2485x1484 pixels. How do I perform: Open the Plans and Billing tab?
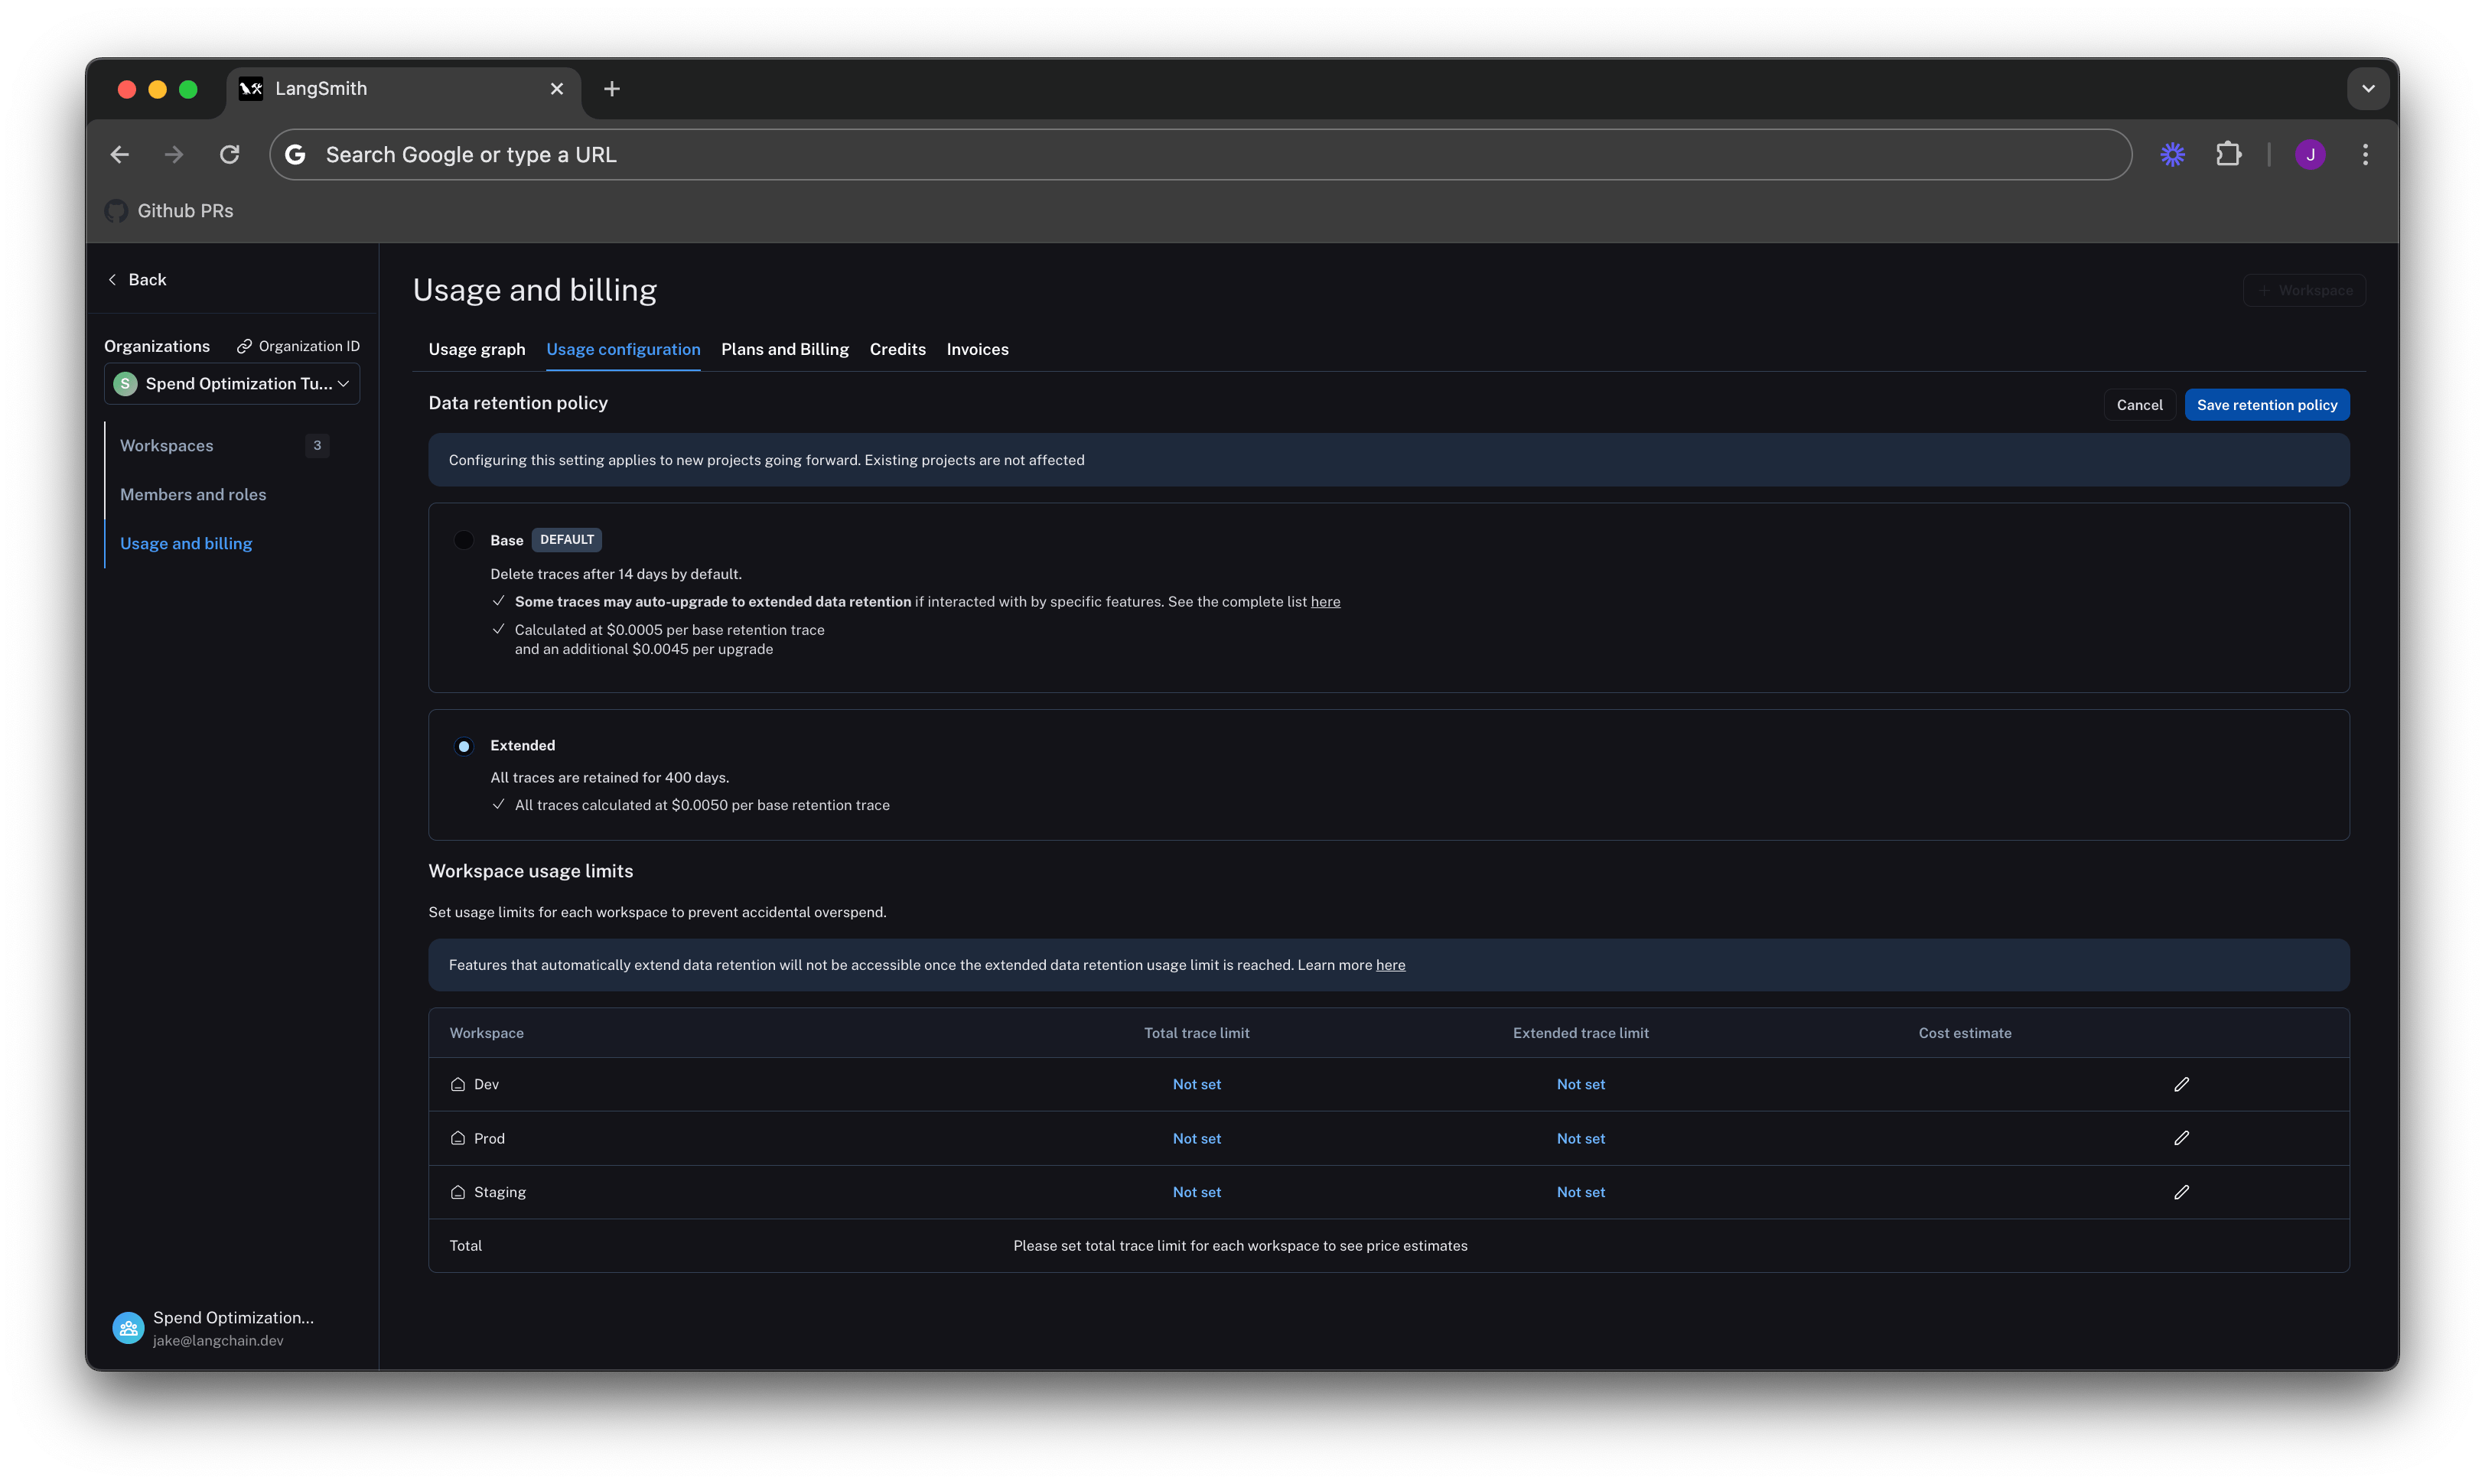[785, 350]
